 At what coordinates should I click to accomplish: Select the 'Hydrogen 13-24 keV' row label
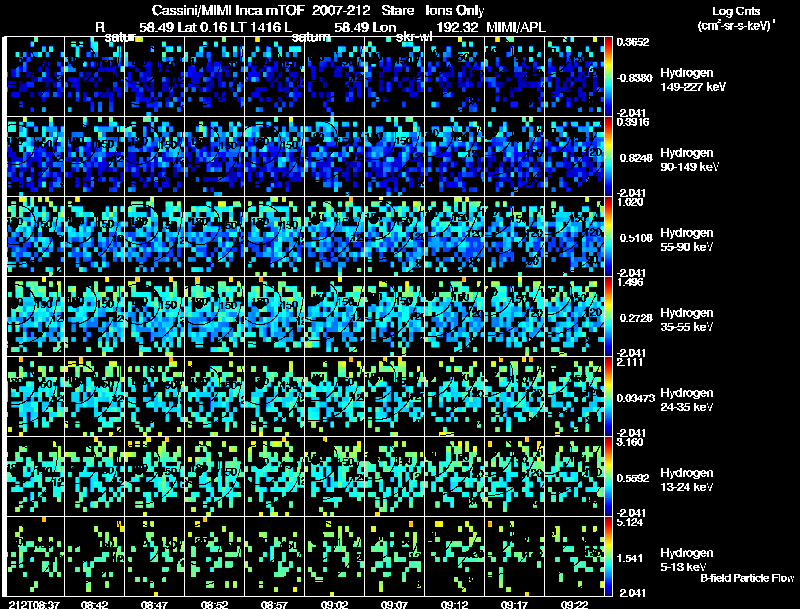pos(687,480)
